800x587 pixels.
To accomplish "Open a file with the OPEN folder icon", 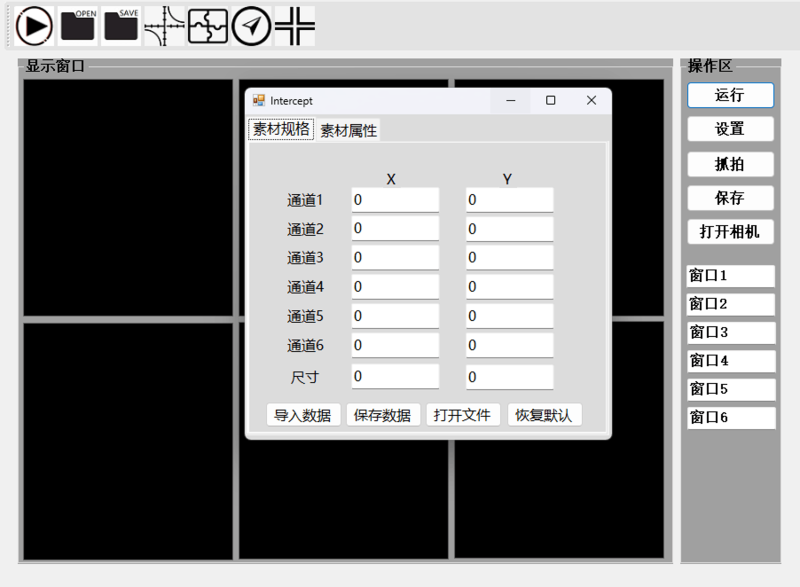I will click(78, 26).
